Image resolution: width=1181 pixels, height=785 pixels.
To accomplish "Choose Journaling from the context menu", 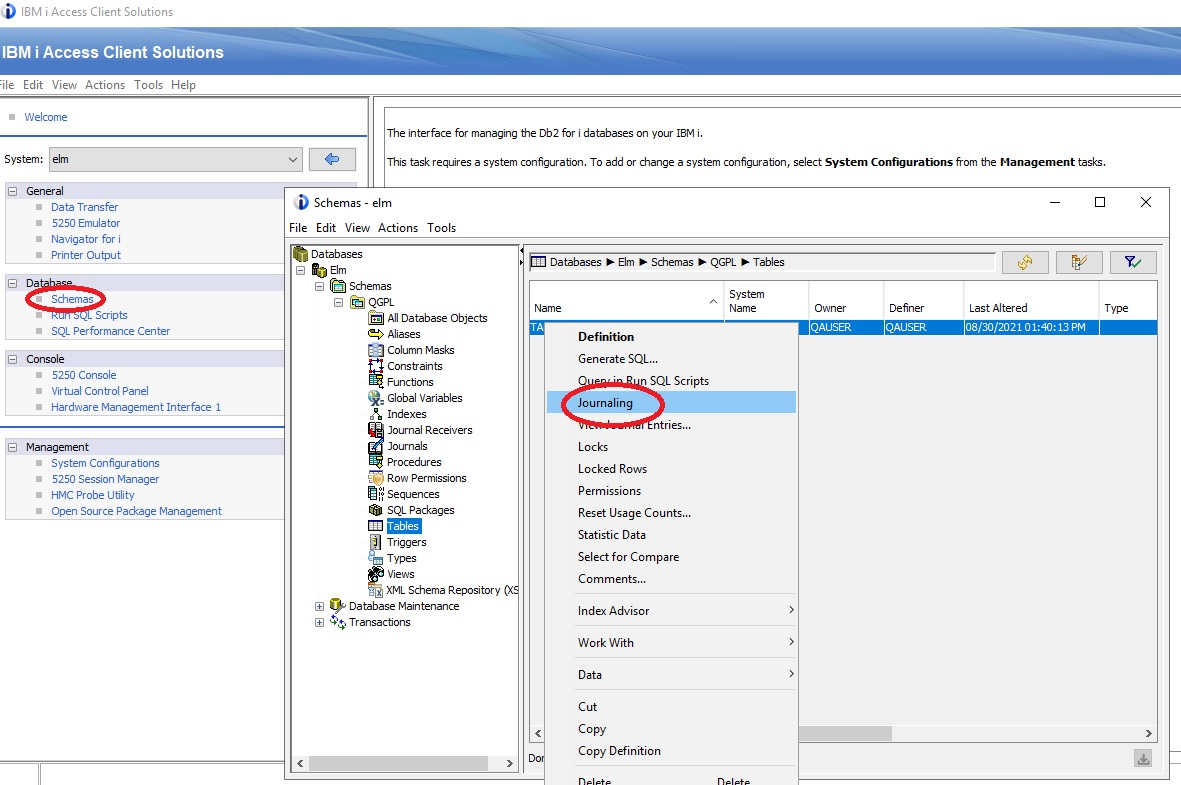I will click(x=605, y=403).
